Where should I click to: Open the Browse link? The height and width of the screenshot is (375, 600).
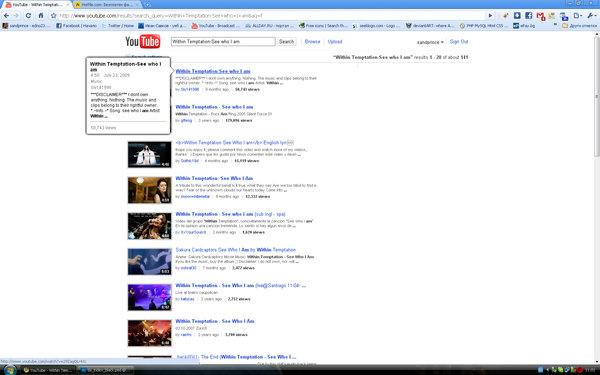[312, 41]
